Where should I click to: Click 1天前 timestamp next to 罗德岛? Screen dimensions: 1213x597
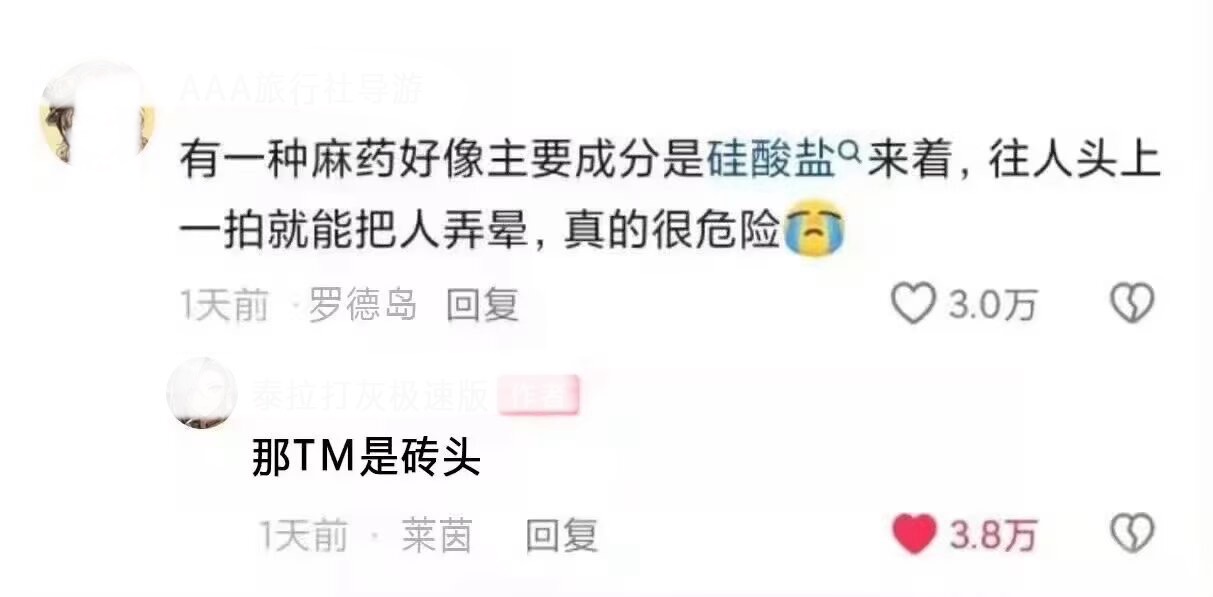(x=224, y=305)
